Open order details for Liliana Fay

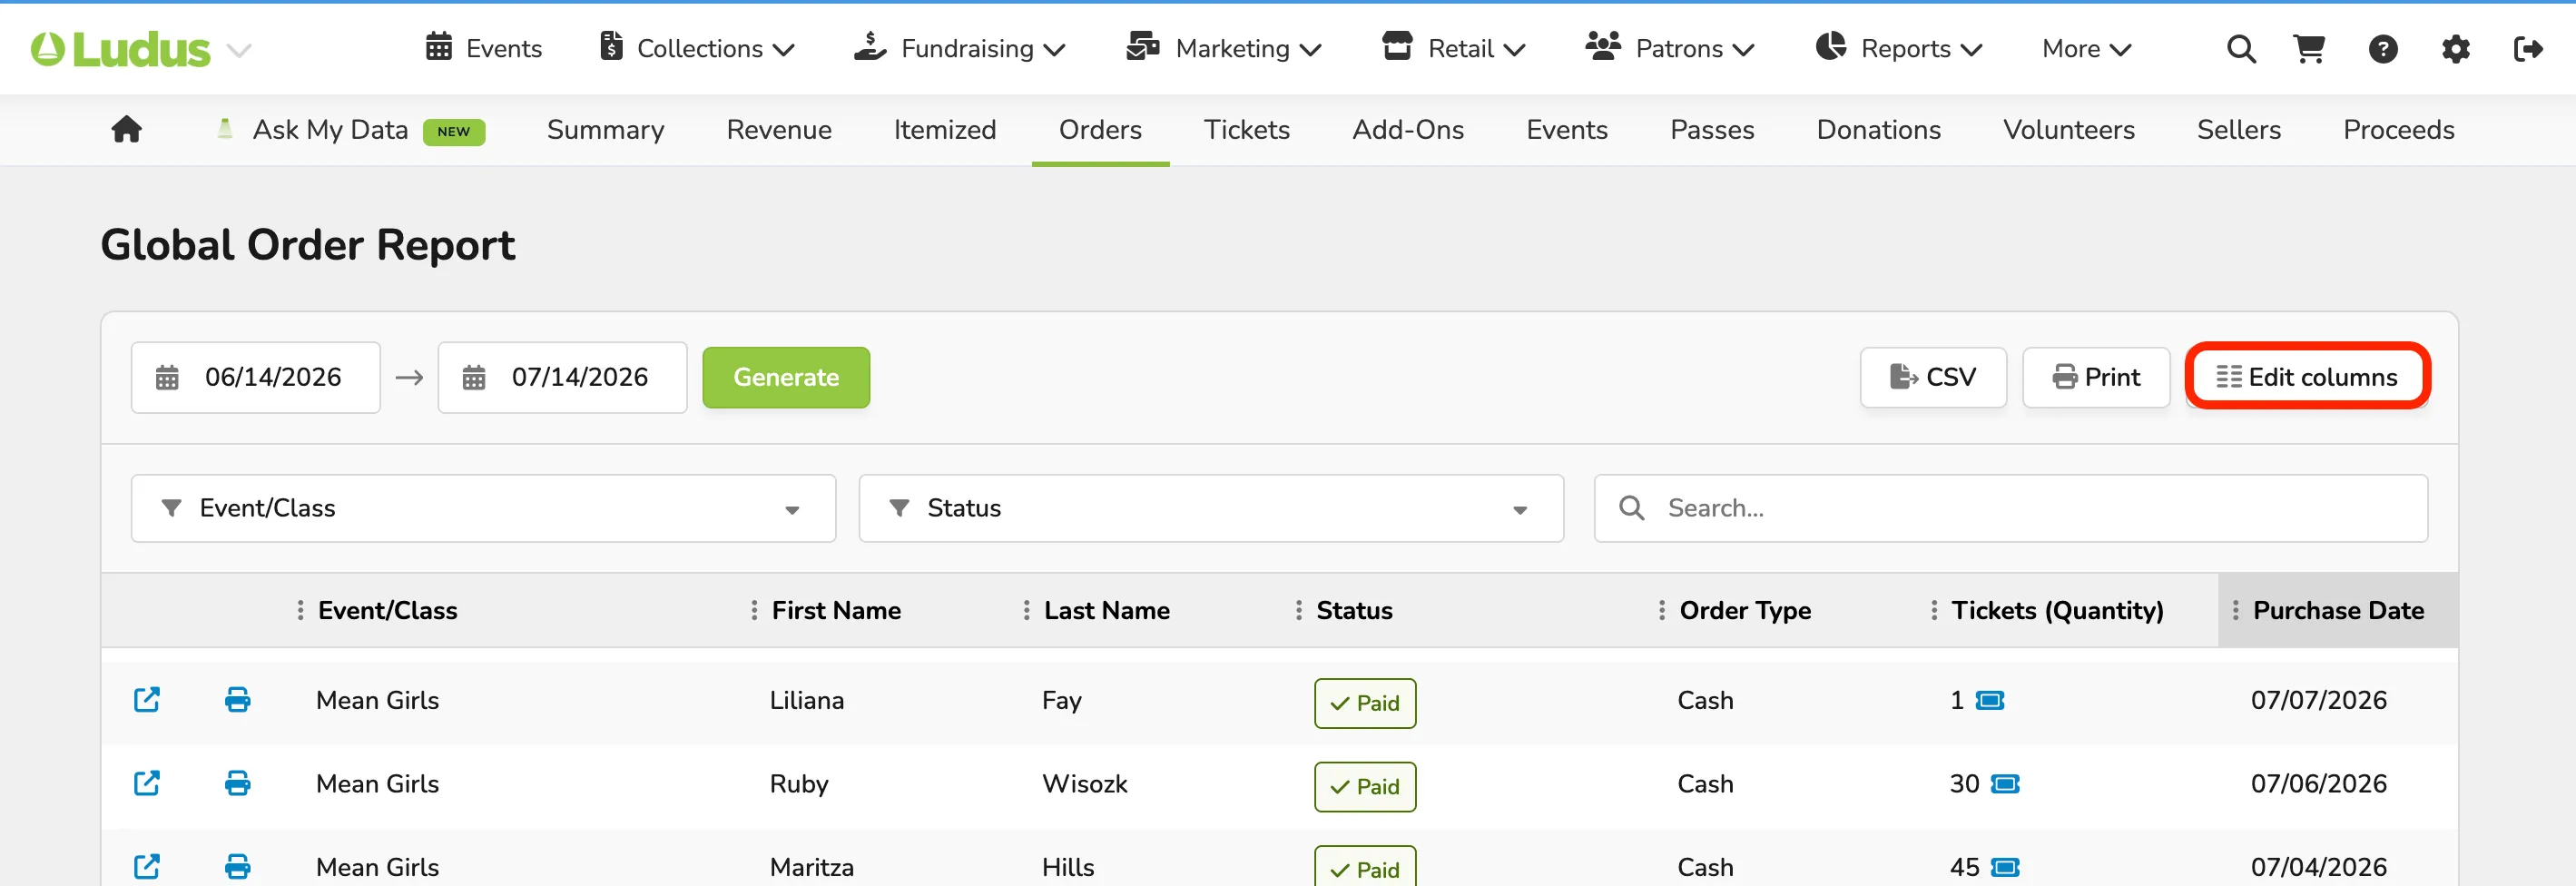147,699
